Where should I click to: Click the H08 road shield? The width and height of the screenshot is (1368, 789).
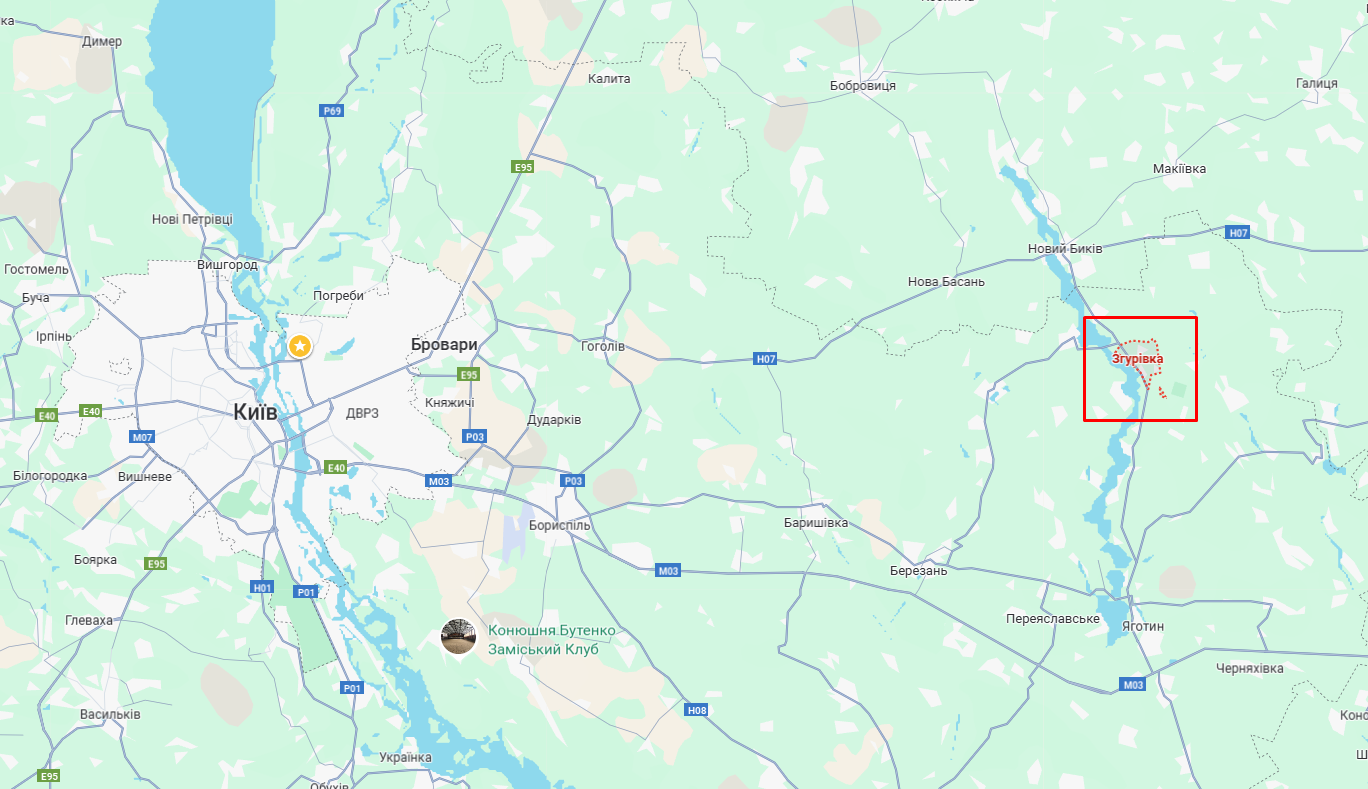click(697, 710)
